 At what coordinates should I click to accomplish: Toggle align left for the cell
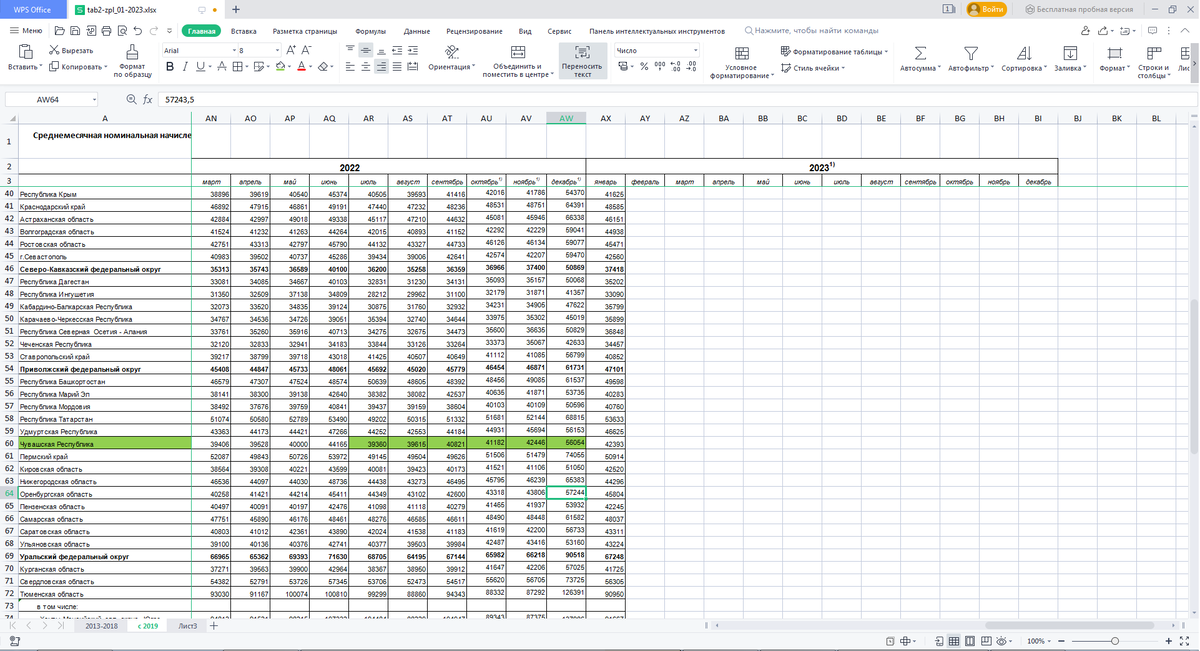click(350, 67)
